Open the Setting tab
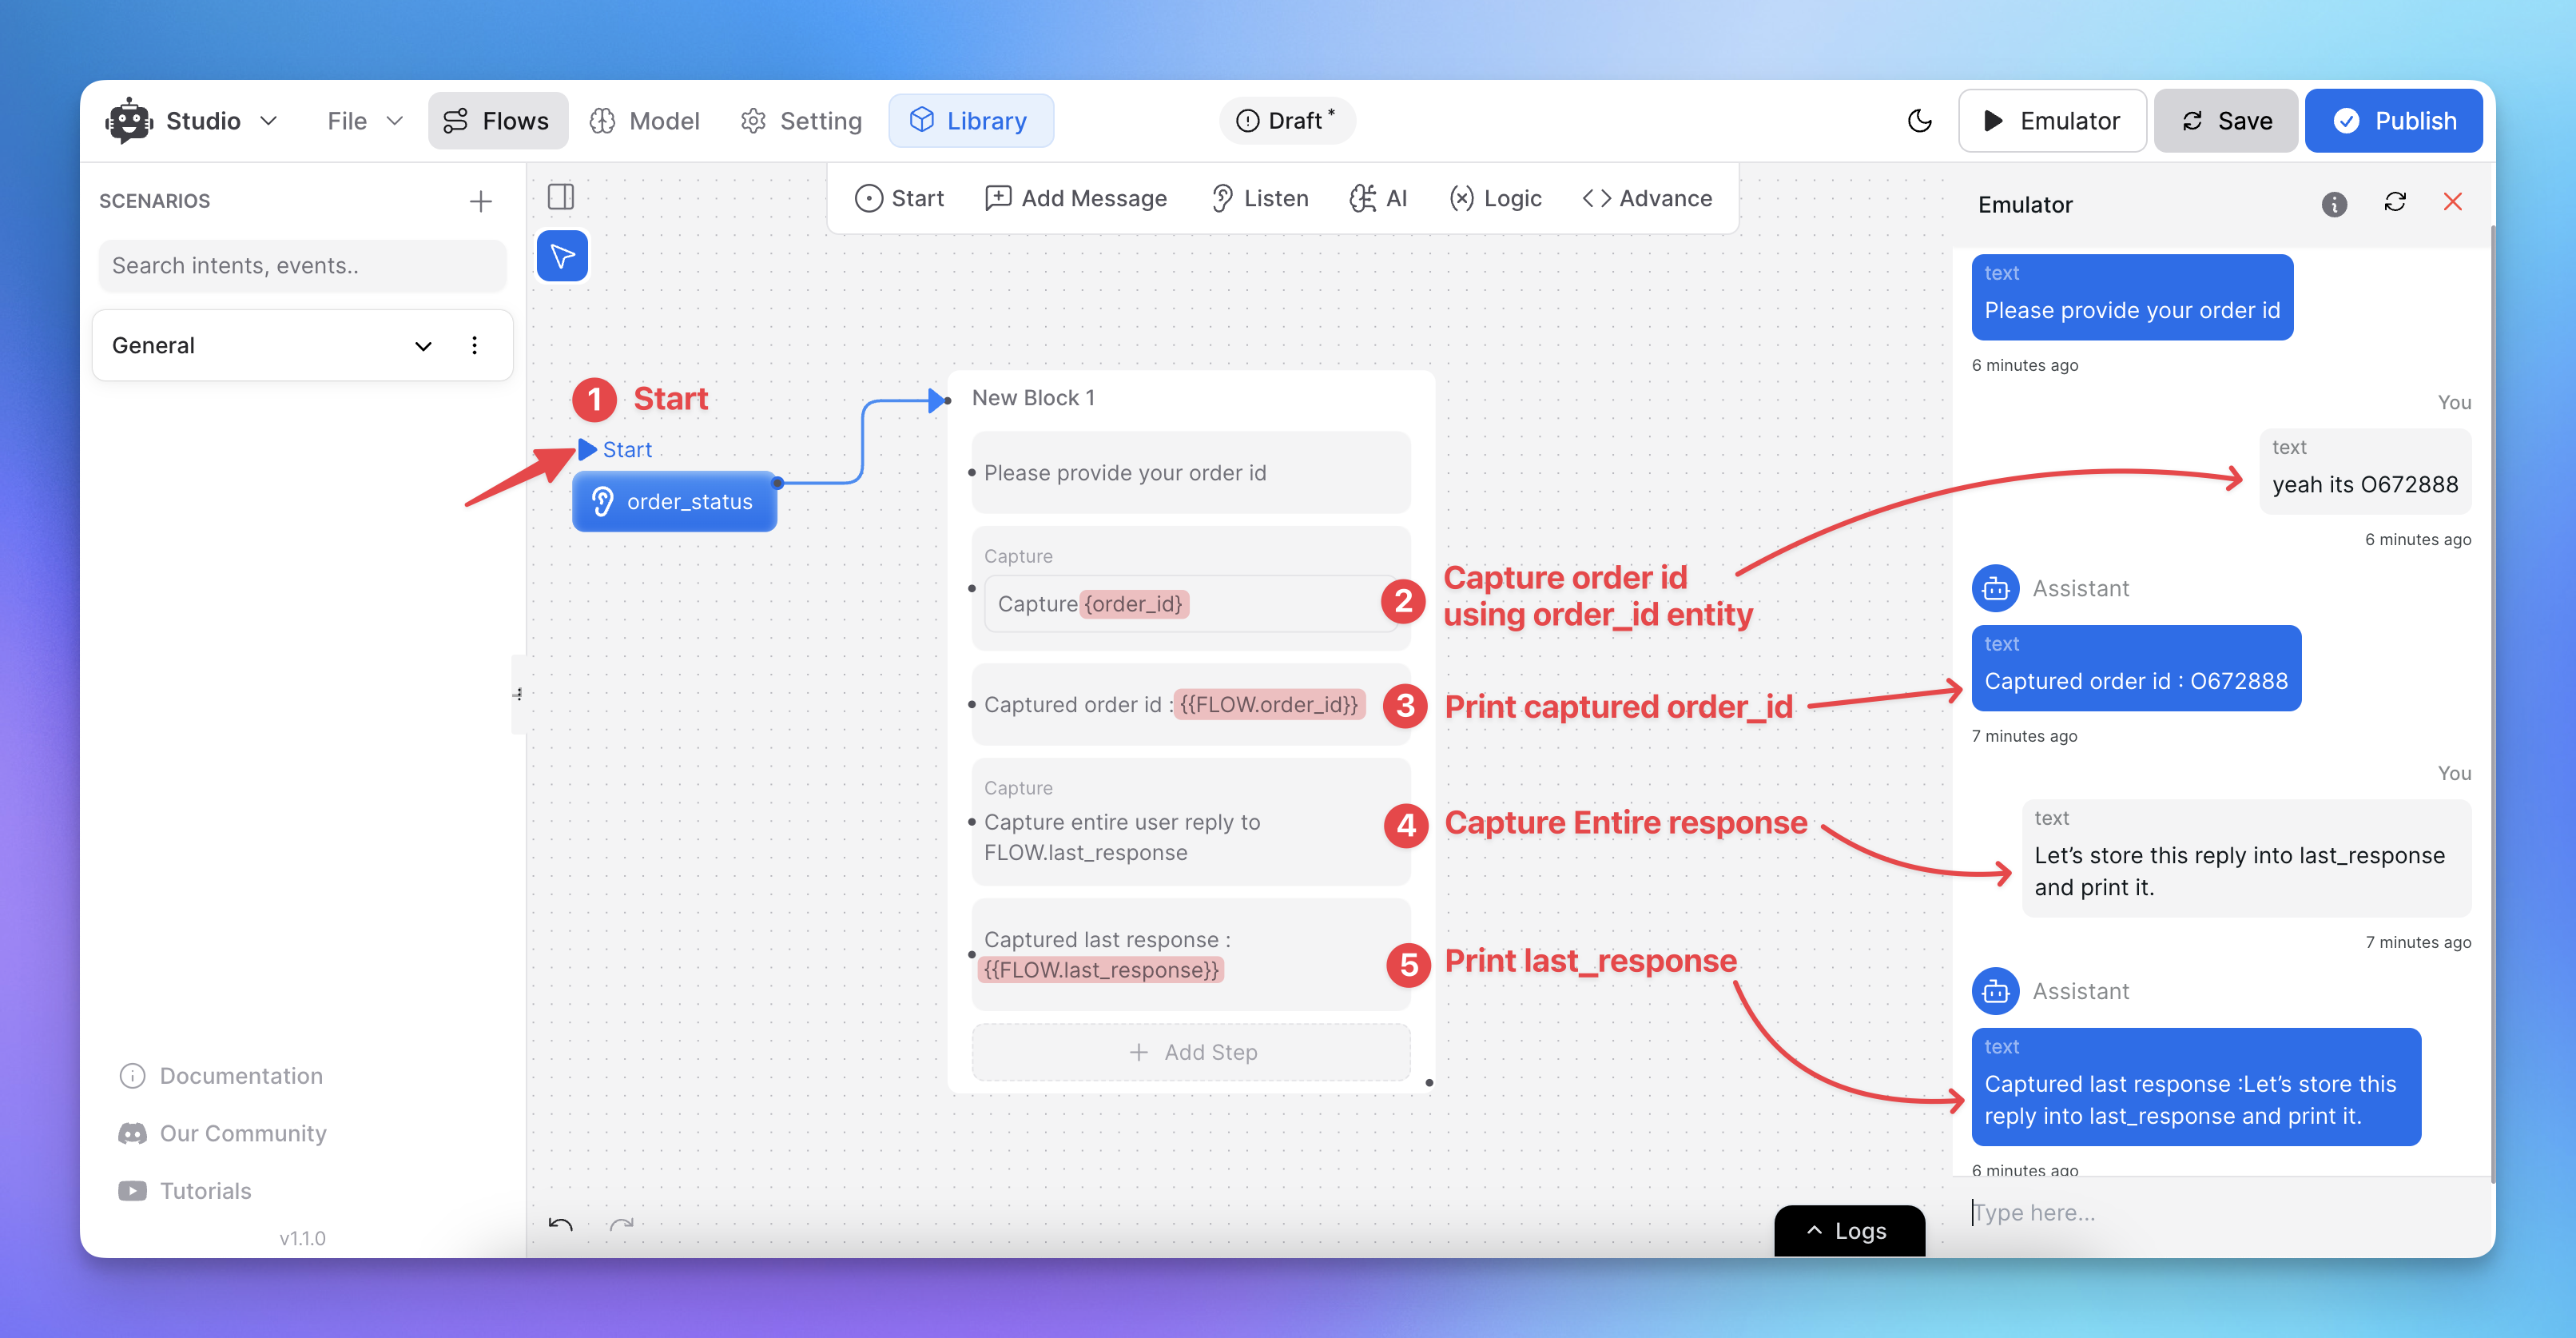 [x=801, y=121]
